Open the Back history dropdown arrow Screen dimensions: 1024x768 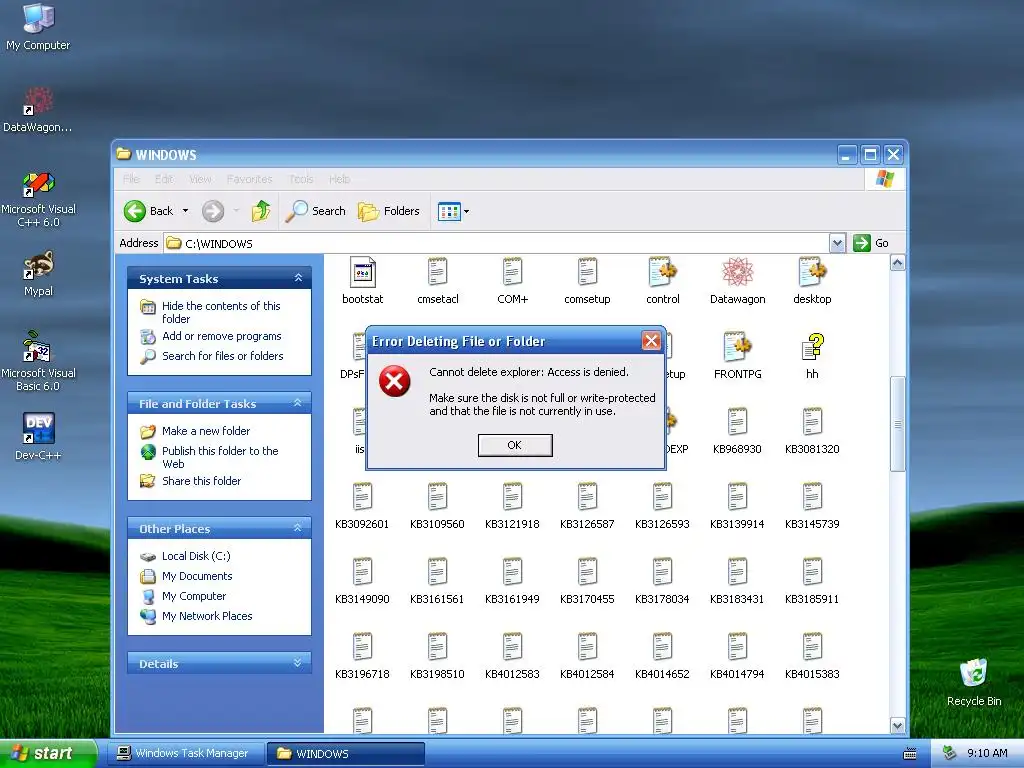click(185, 211)
